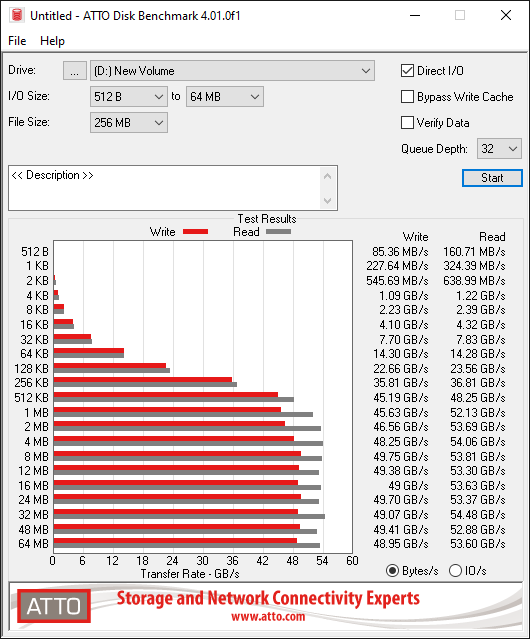Open the Queue Depth dropdown
The image size is (530, 639).
pyautogui.click(x=499, y=149)
